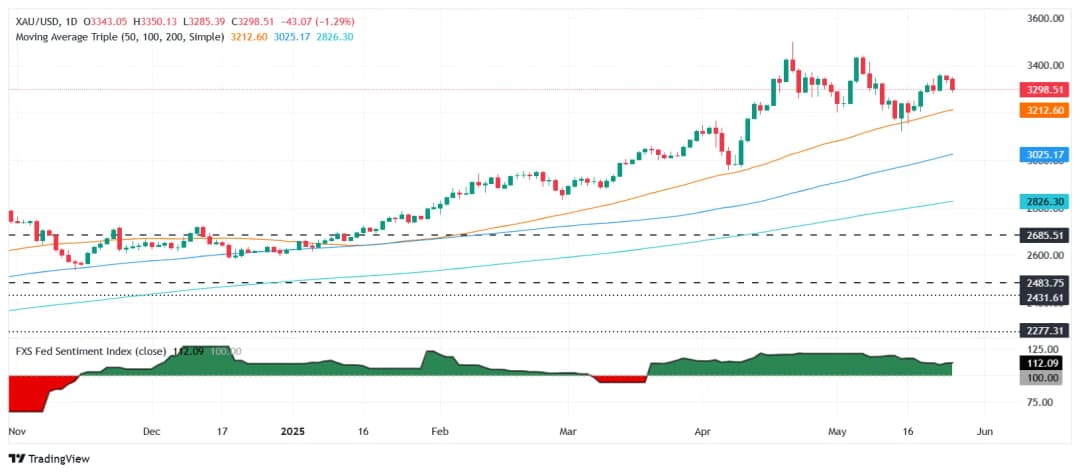Click the Jun label on time axis

click(x=985, y=431)
